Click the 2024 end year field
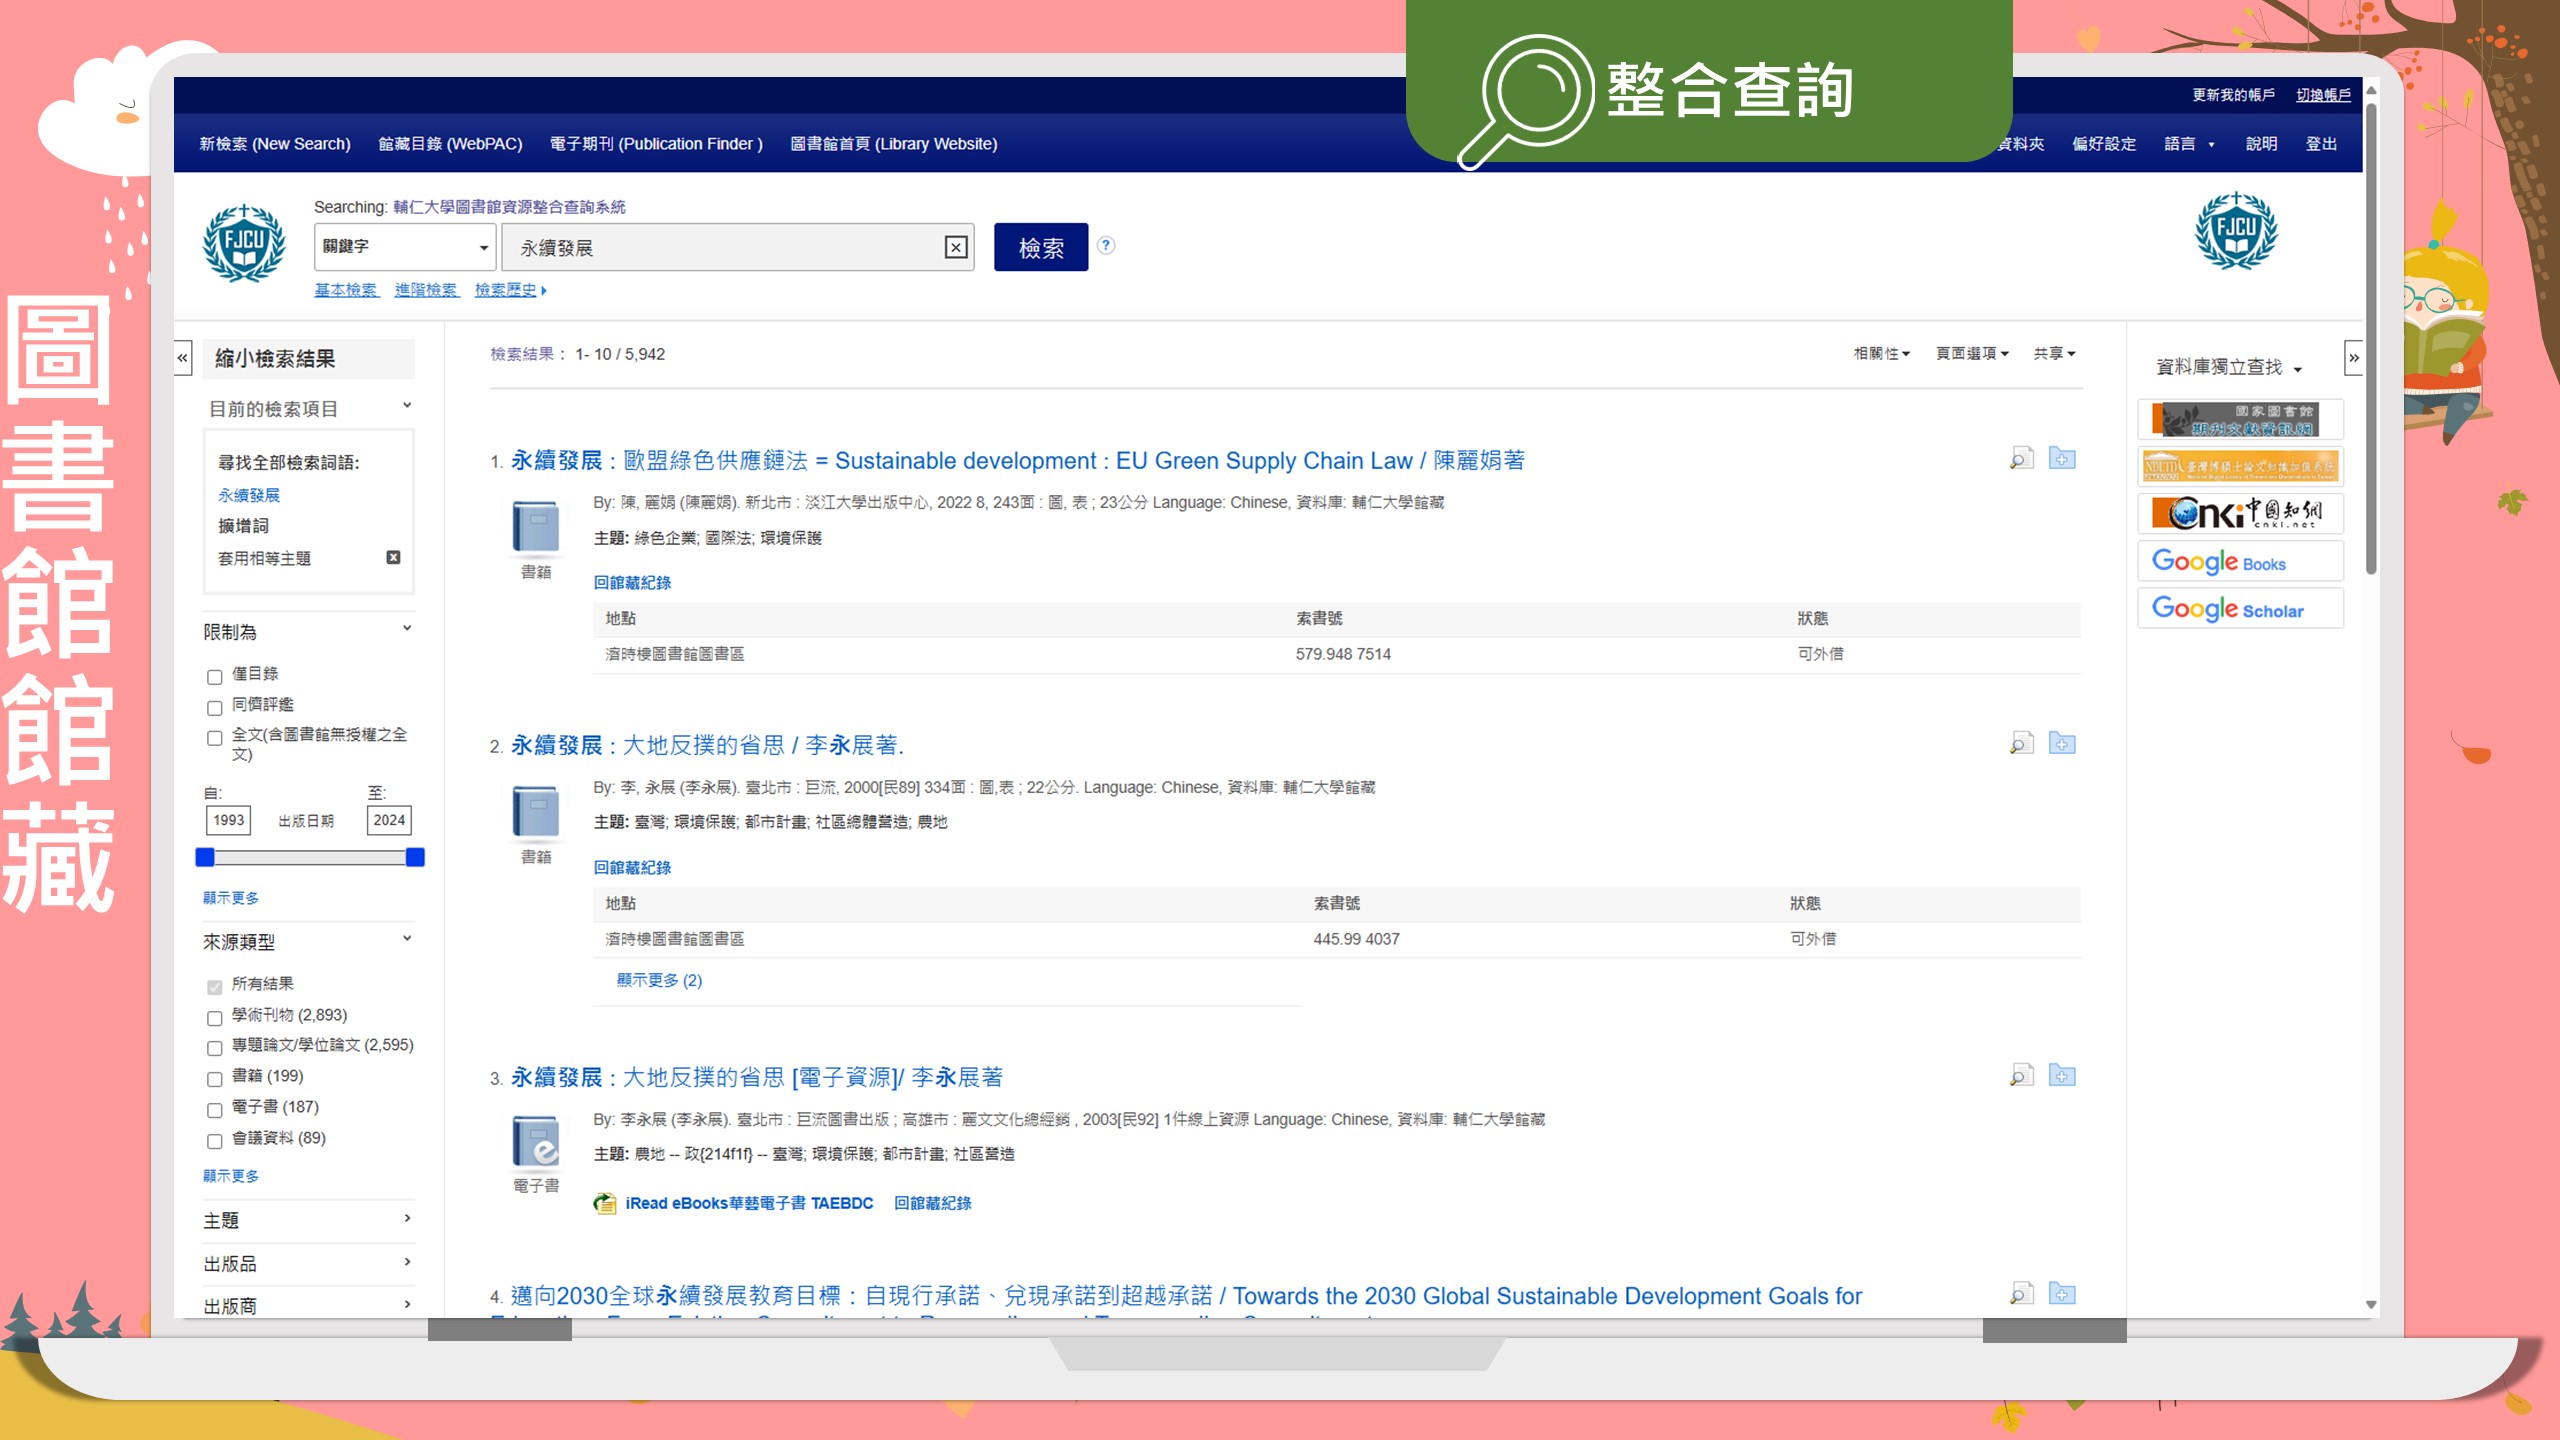This screenshot has height=1440, width=2560. pos(389,820)
